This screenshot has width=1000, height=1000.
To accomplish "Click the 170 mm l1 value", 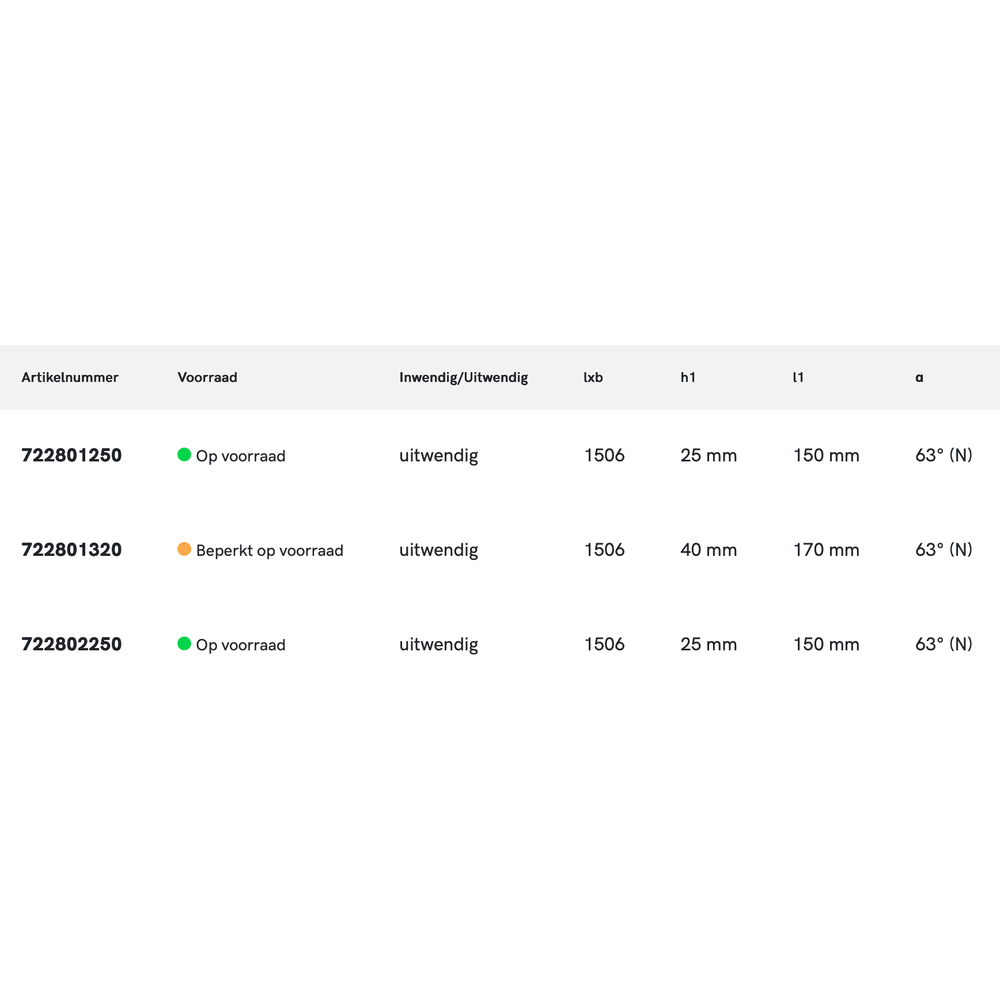I will (x=826, y=549).
